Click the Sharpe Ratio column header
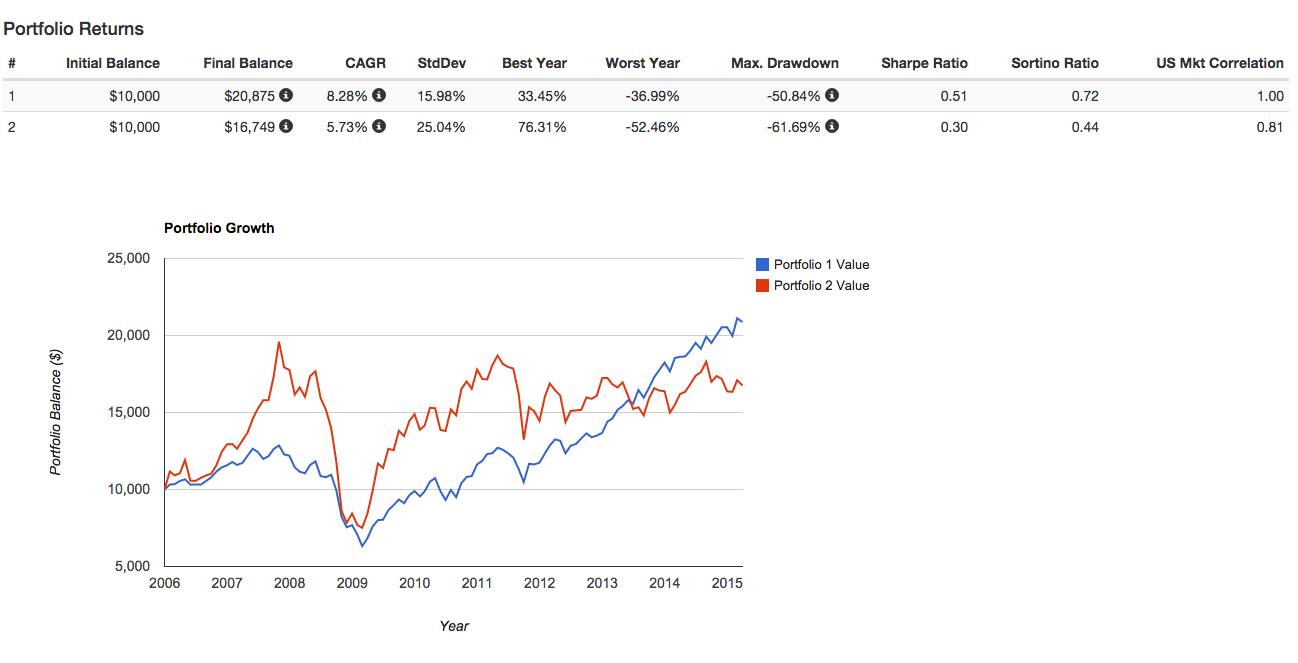The height and width of the screenshot is (663, 1298). (x=924, y=63)
